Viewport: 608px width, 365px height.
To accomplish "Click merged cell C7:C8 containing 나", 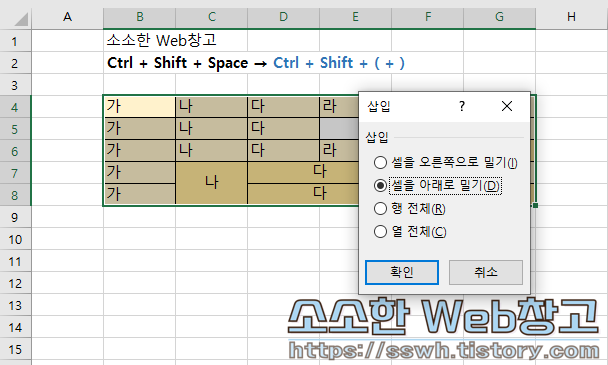I will pos(212,183).
